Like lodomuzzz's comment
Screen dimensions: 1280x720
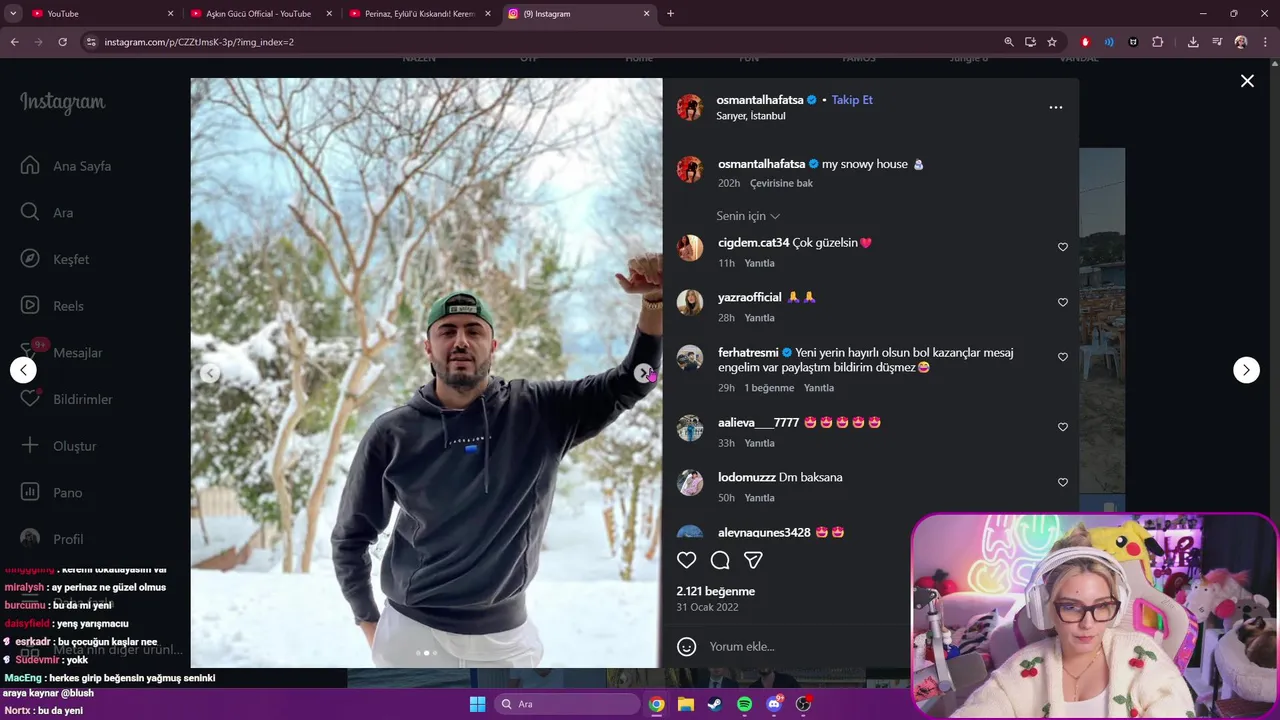pos(1063,482)
